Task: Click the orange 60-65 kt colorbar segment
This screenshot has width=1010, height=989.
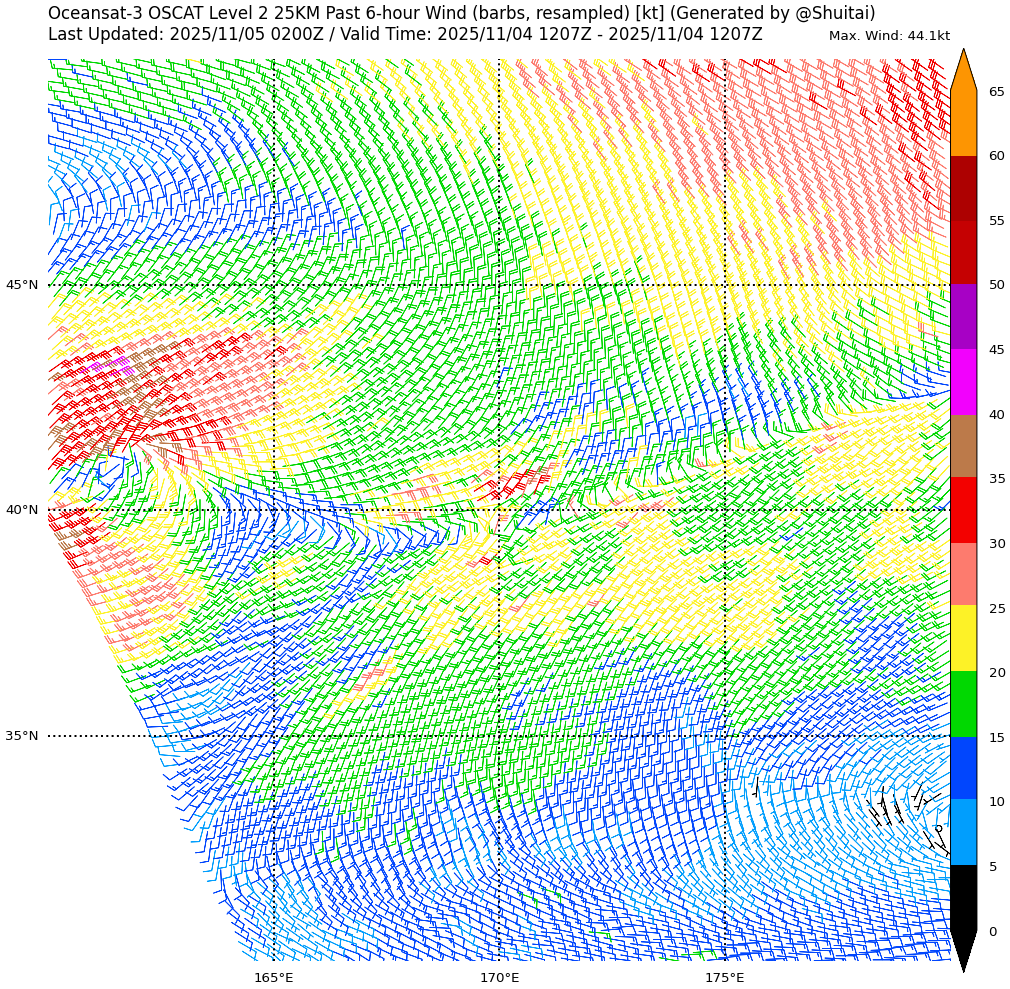Action: (x=963, y=123)
